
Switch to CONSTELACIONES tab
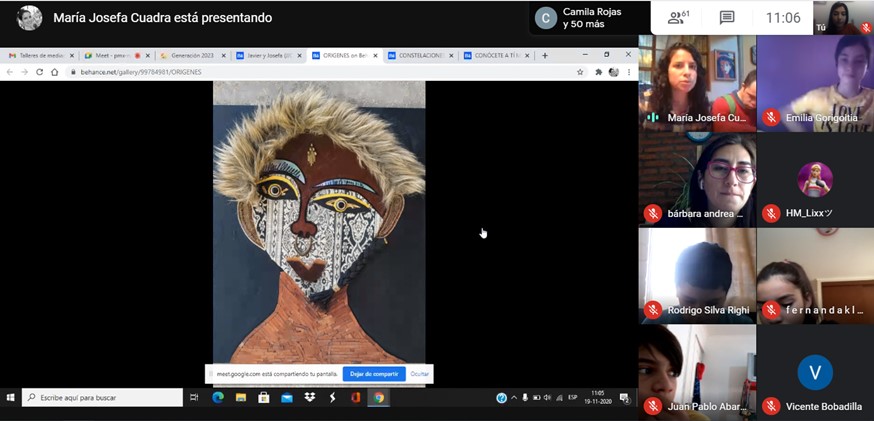(x=420, y=56)
